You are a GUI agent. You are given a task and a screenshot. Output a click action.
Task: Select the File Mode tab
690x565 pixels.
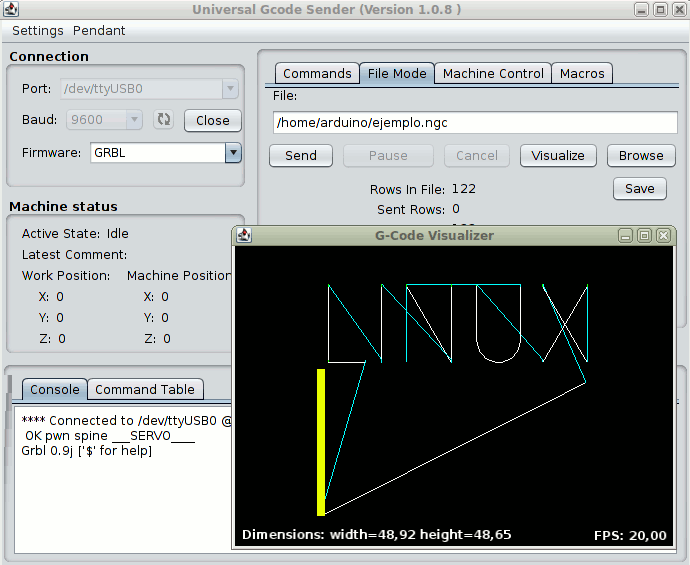pos(397,73)
